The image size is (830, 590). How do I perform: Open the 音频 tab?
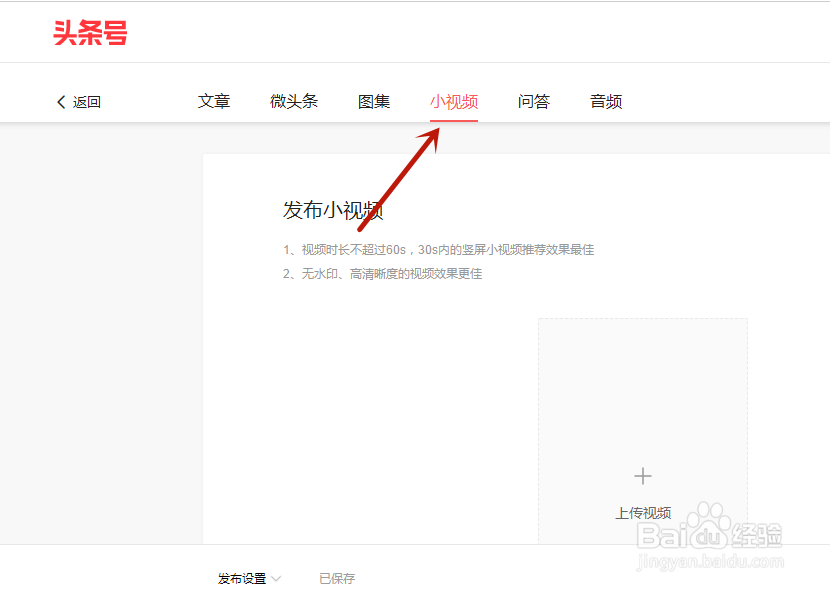click(606, 101)
